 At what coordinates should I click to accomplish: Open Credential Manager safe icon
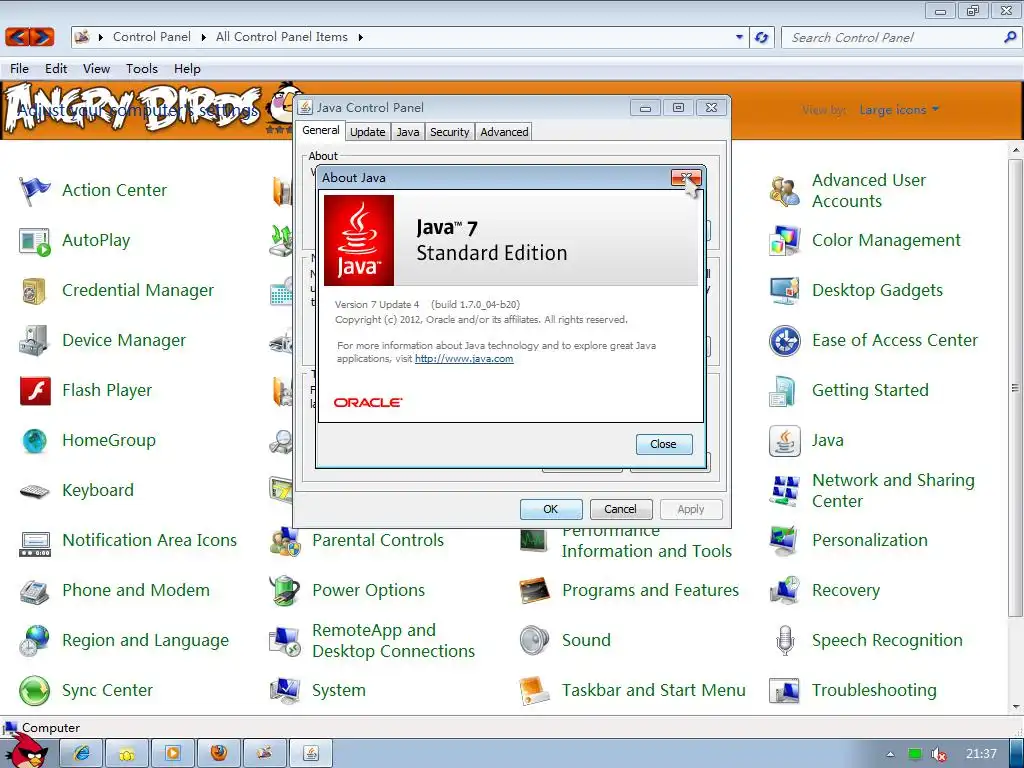tap(34, 291)
